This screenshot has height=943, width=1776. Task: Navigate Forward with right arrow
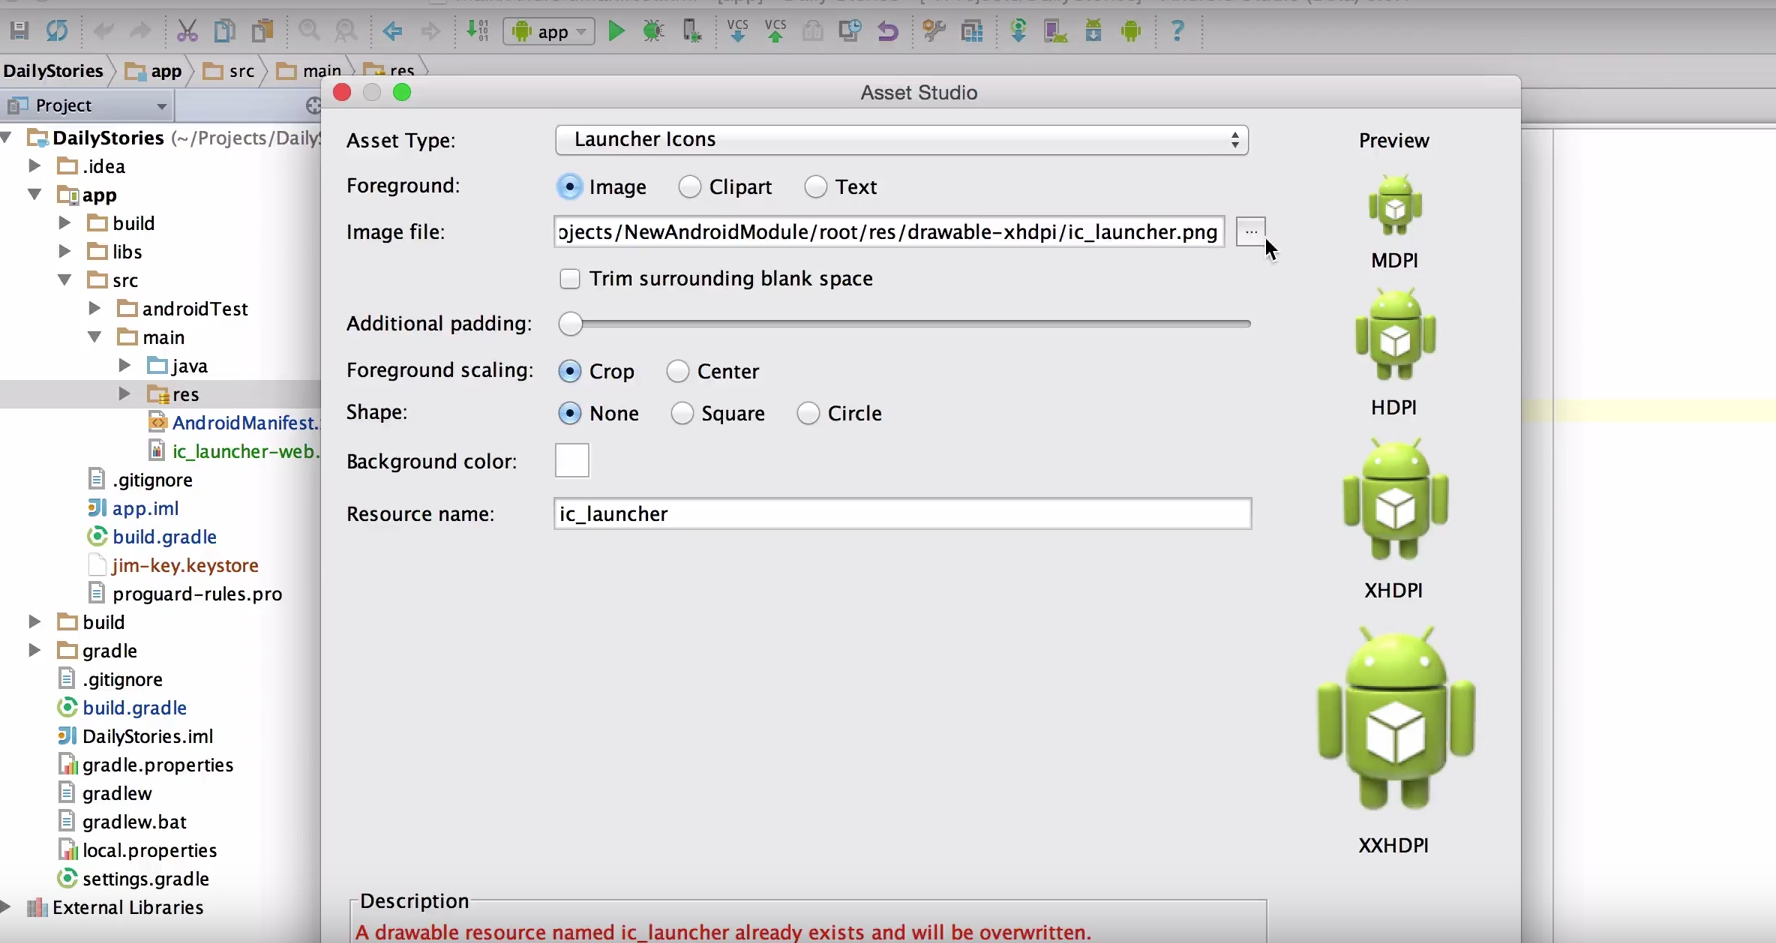[x=431, y=31]
